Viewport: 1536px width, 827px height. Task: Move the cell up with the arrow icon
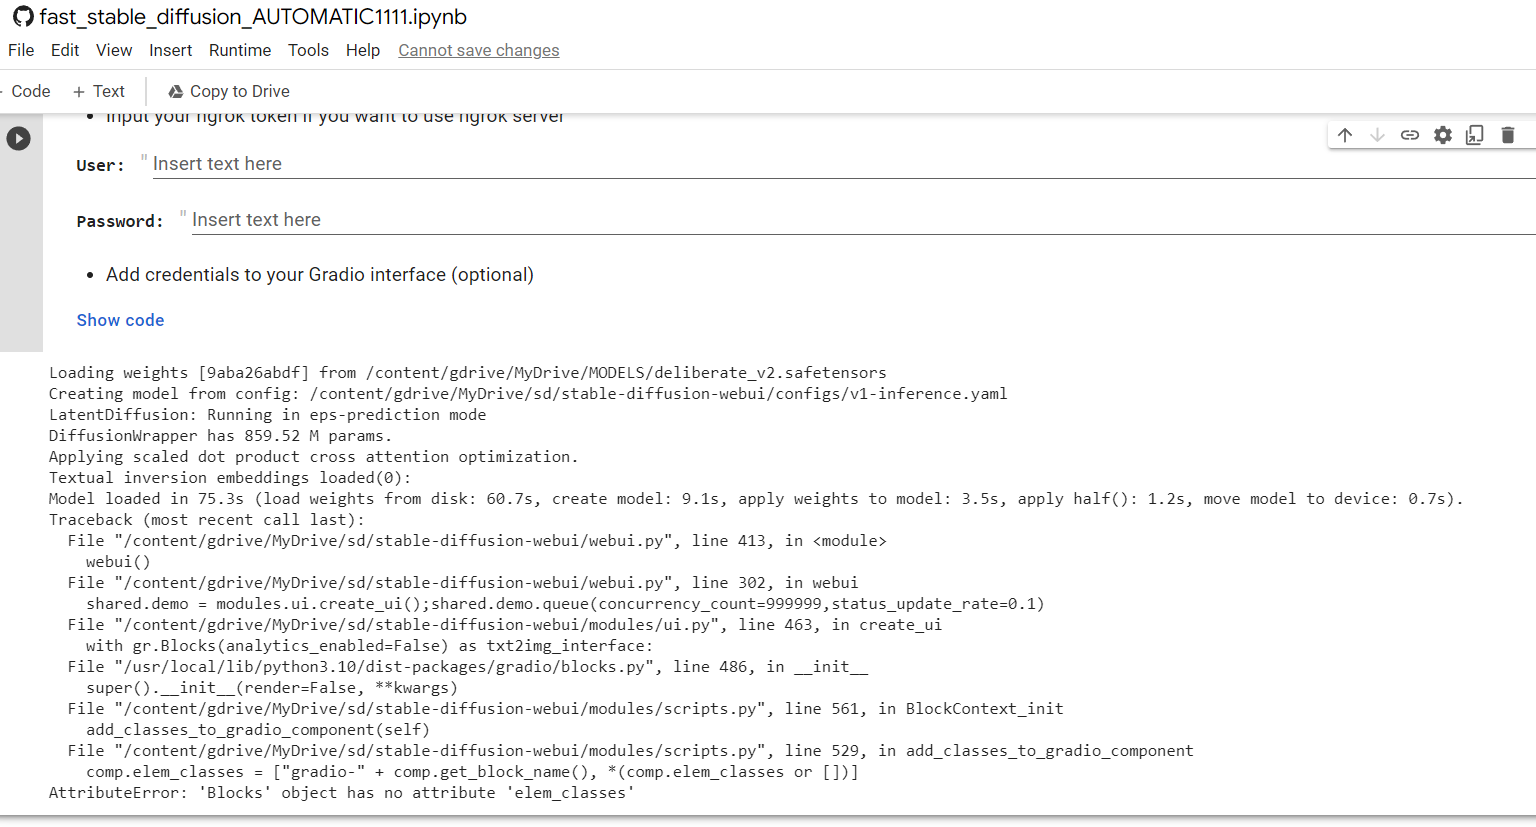[1345, 134]
